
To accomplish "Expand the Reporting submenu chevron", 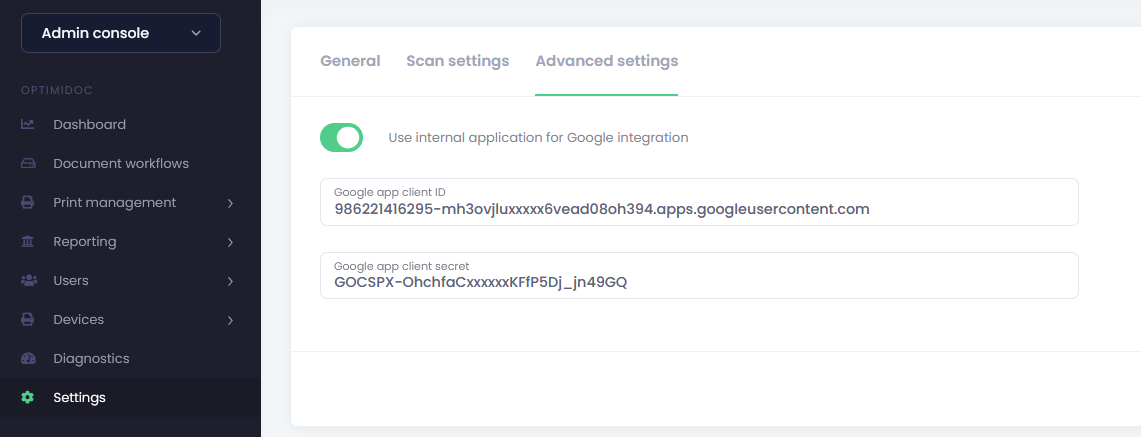I will [x=230, y=242].
